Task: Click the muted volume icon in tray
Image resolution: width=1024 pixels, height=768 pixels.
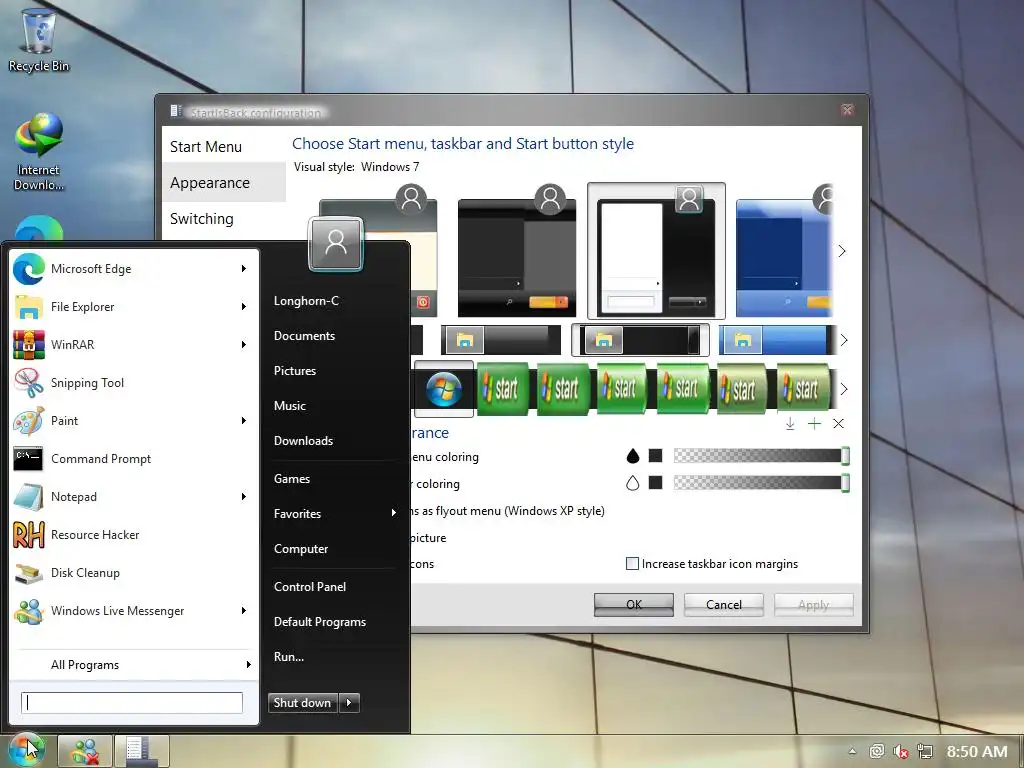Action: [901, 752]
